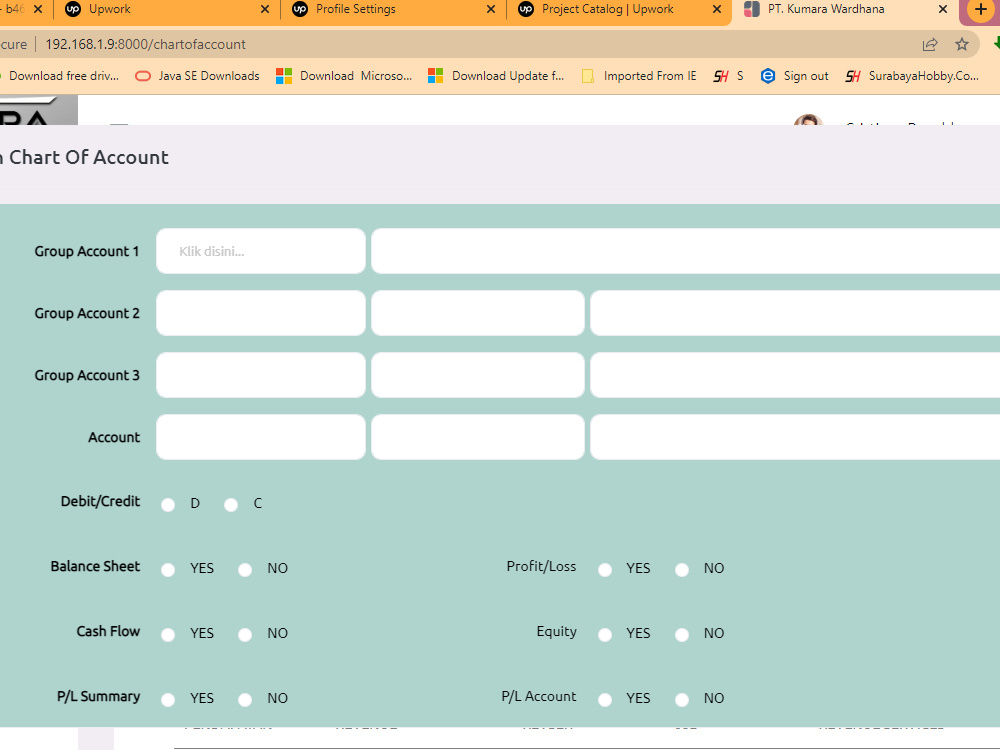Viewport: 1000px width, 750px height.
Task: Set Balance Sheet to NO
Action: [245, 570]
